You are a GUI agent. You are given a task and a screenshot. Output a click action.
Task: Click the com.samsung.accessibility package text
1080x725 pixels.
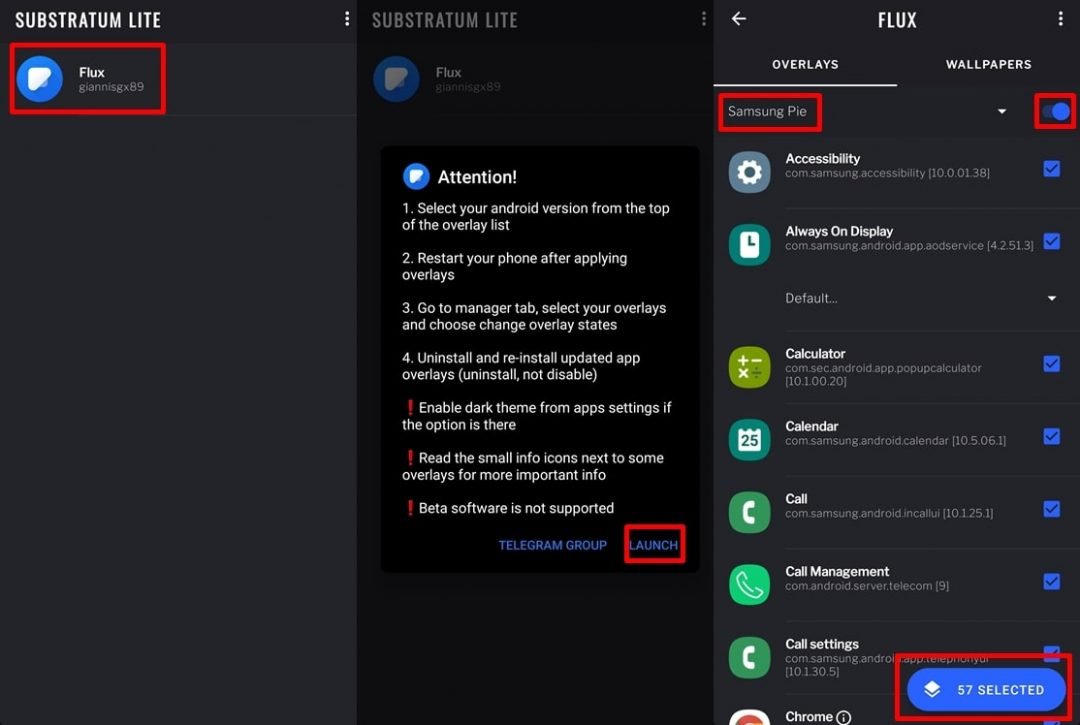pyautogui.click(x=887, y=173)
